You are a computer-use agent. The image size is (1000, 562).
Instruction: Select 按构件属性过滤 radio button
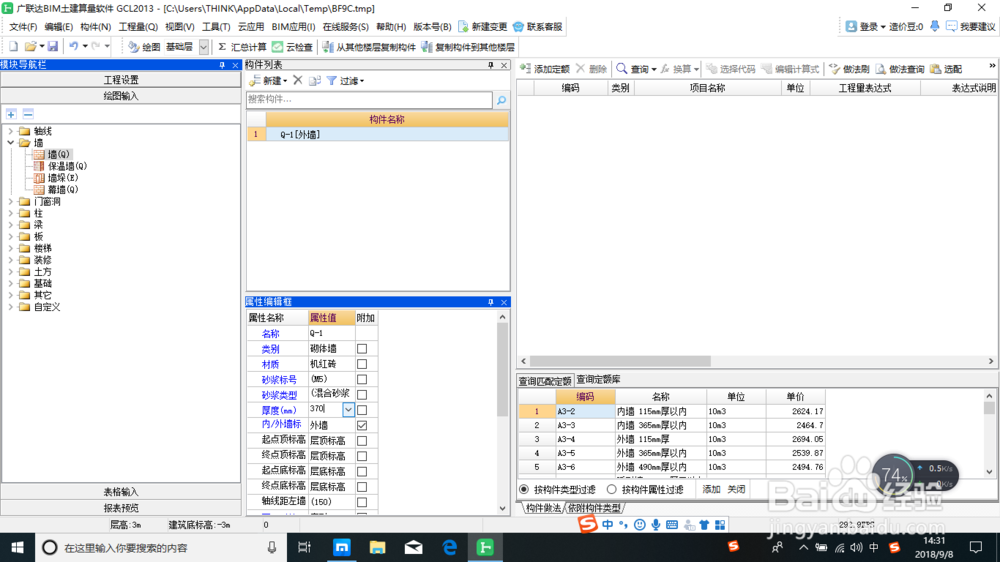pyautogui.click(x=612, y=489)
